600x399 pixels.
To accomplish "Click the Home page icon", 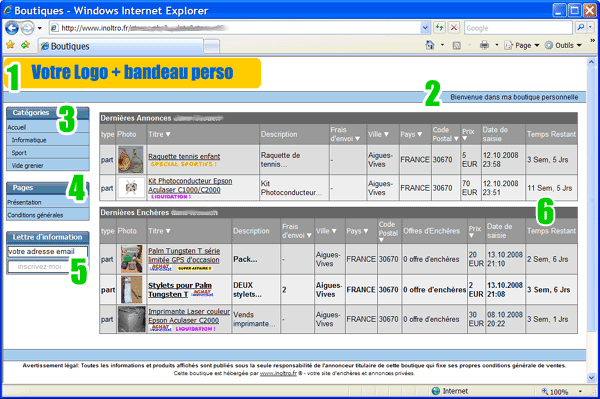I will tap(430, 45).
